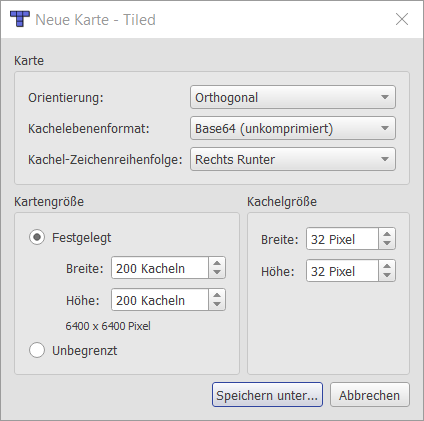
Task: Focus the map Breite 200 Kacheln field
Action: pos(160,268)
